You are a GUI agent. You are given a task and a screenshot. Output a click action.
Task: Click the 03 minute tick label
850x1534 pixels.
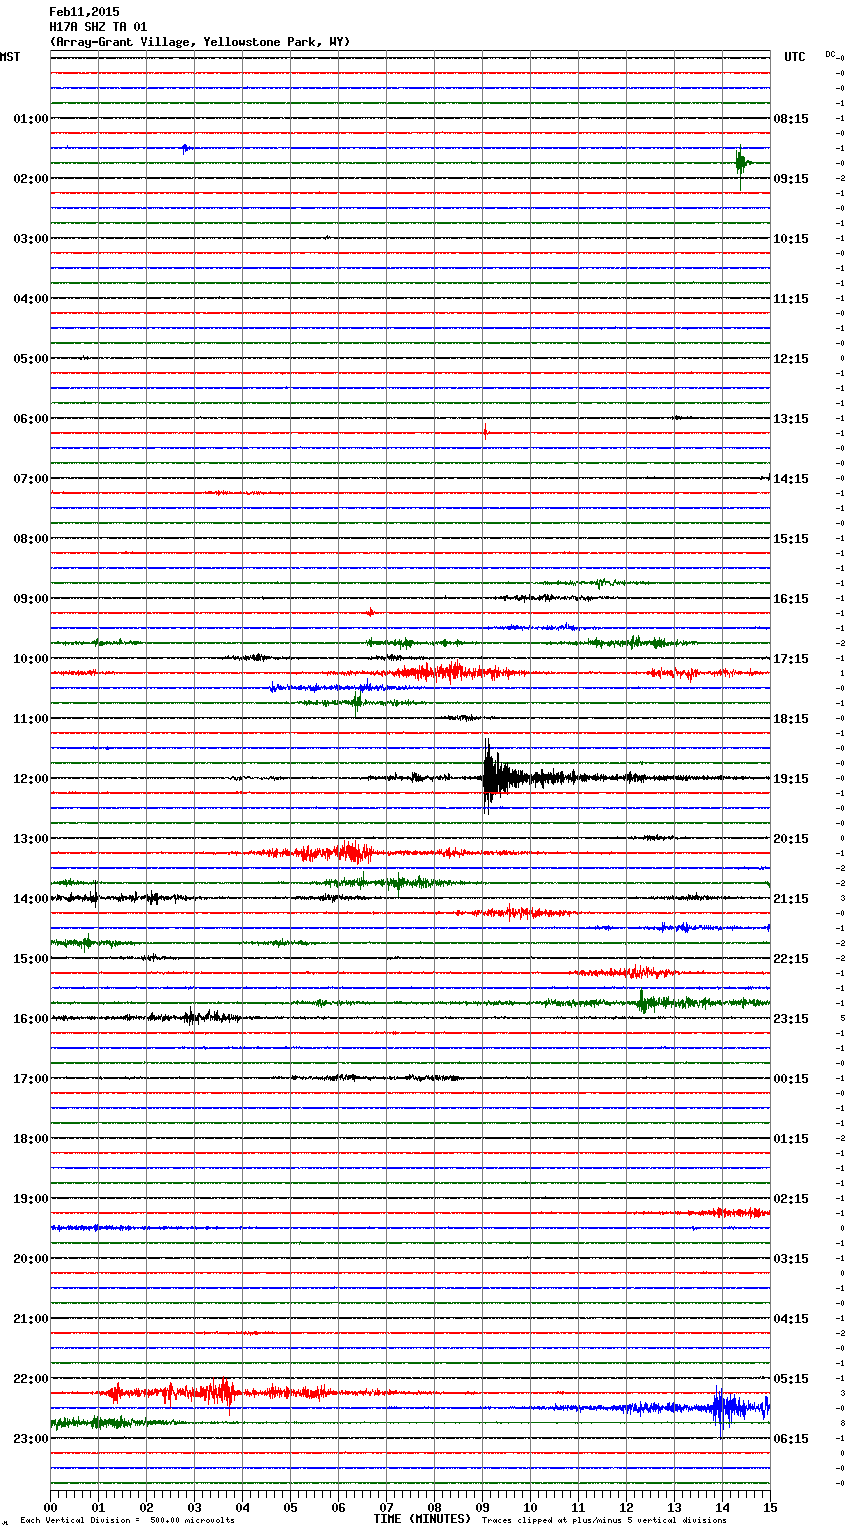point(194,1507)
